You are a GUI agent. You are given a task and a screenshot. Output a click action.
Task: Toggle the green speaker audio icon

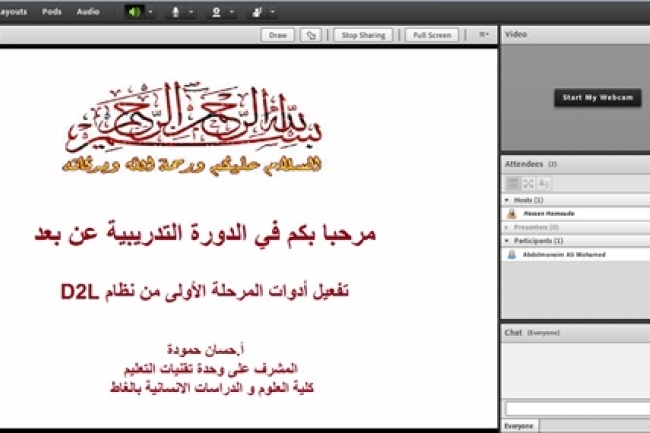coord(134,12)
